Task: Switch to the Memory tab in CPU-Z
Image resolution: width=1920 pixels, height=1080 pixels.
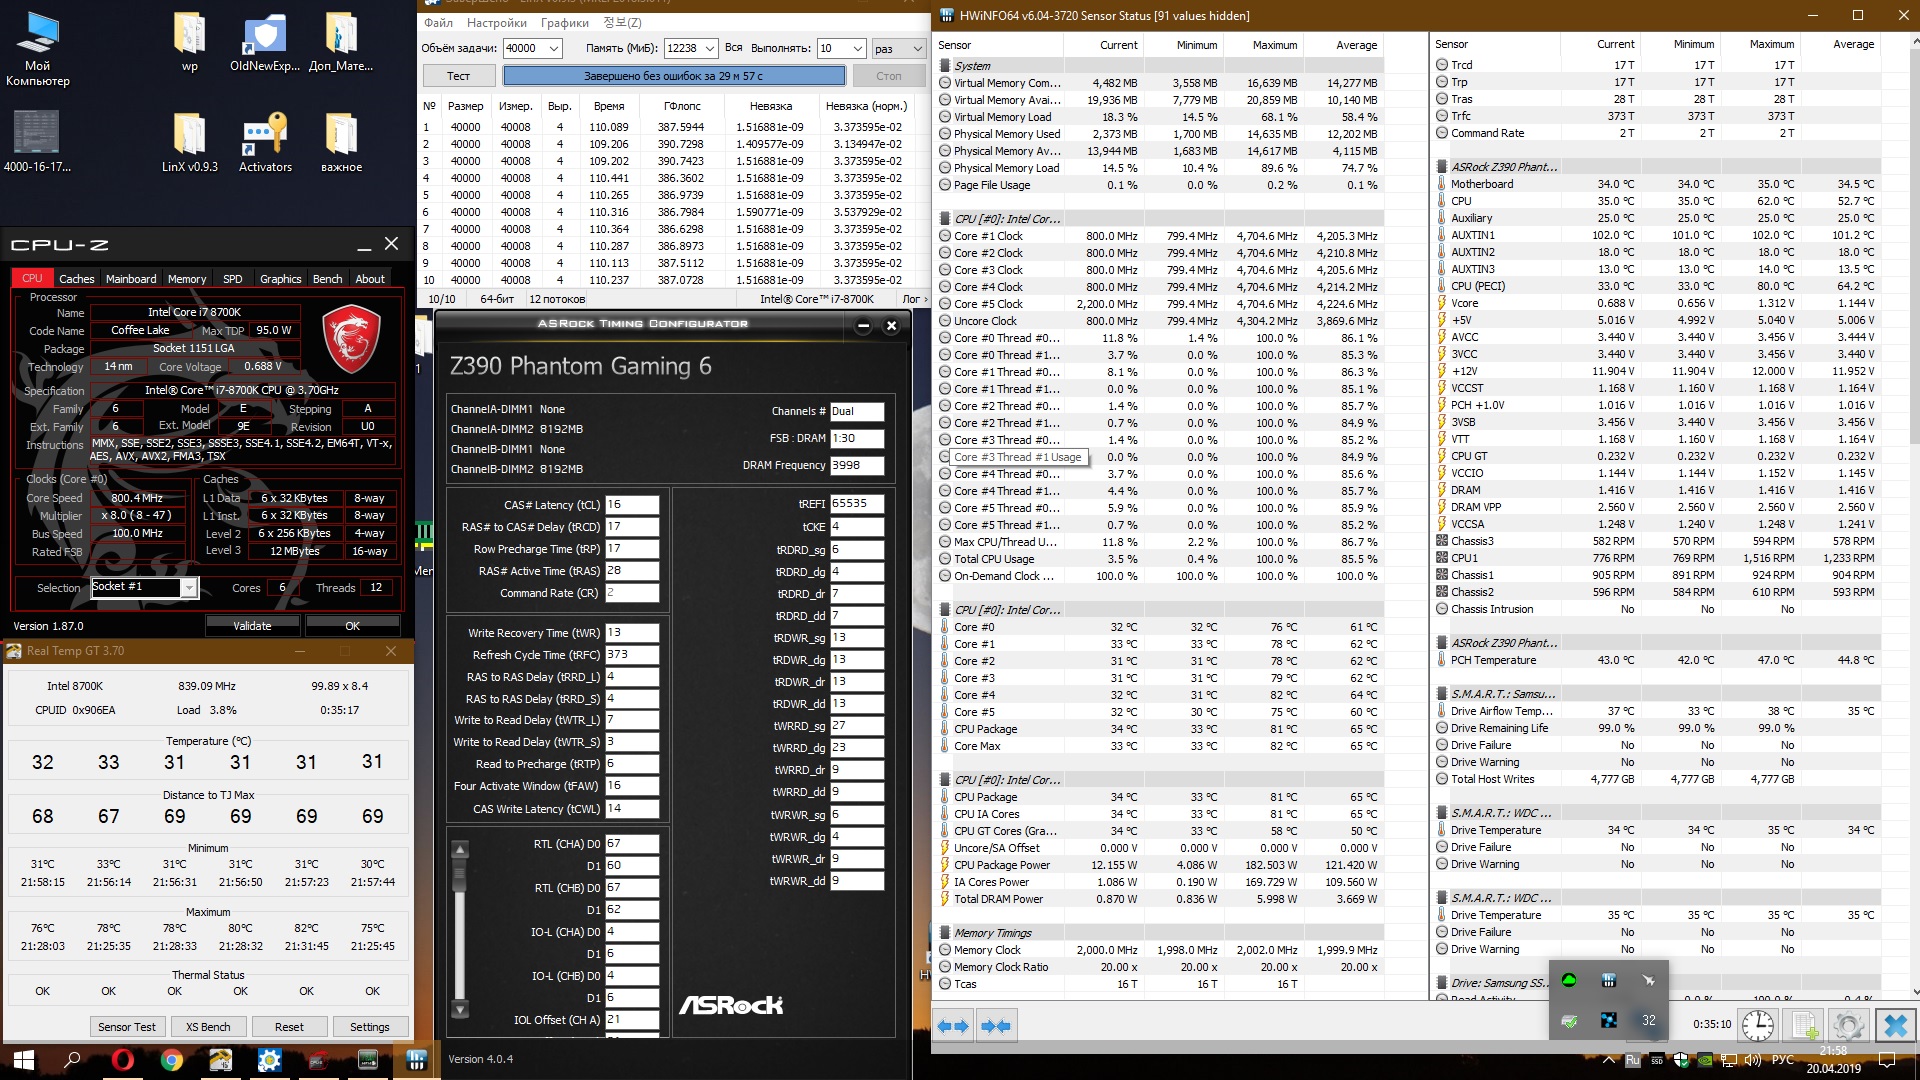Action: click(x=187, y=279)
